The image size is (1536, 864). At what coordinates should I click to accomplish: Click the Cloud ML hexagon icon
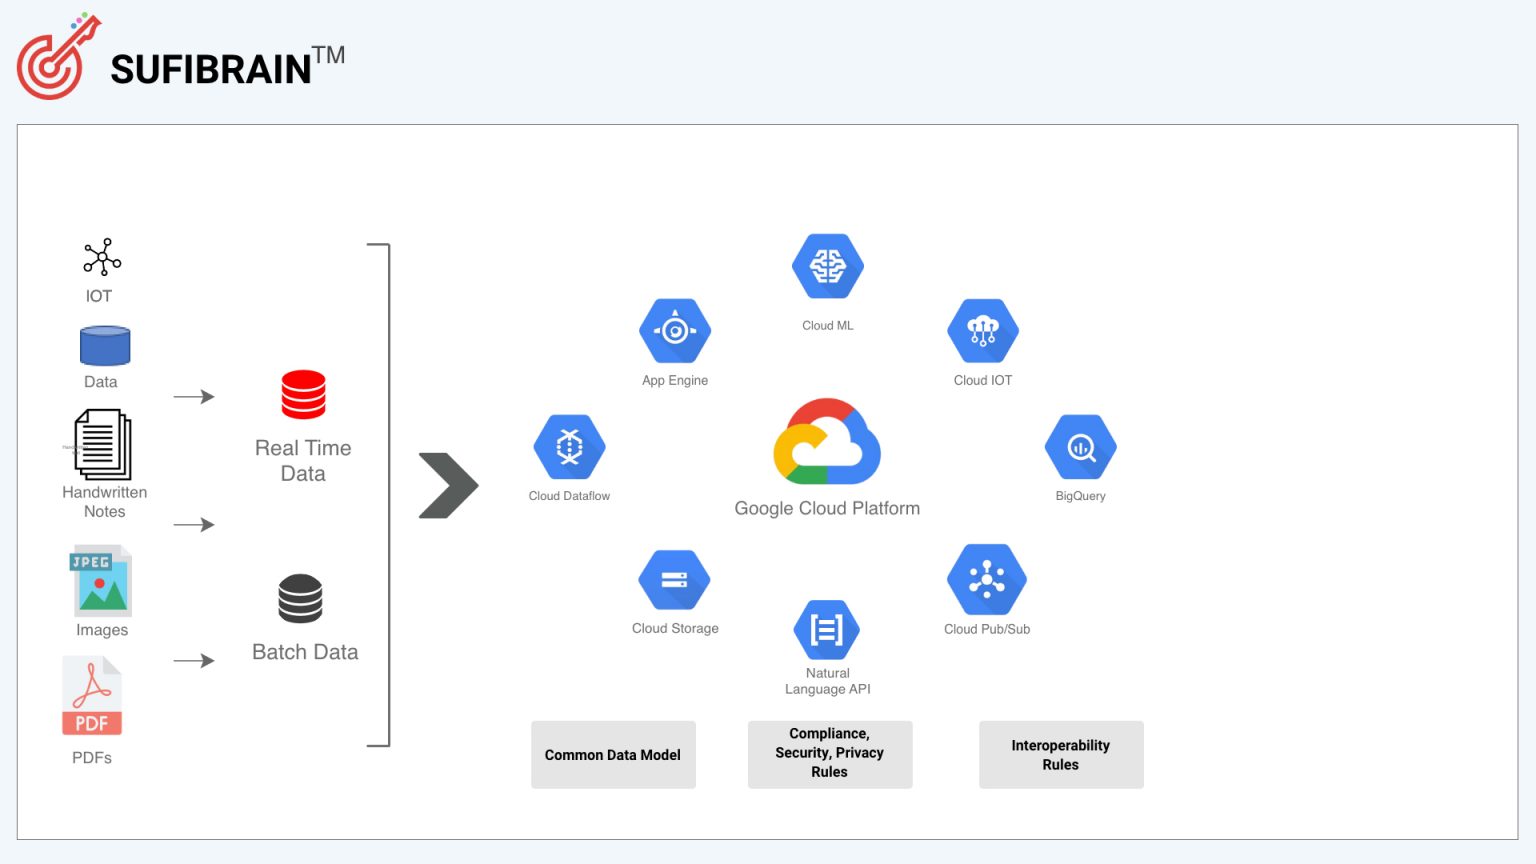(828, 267)
